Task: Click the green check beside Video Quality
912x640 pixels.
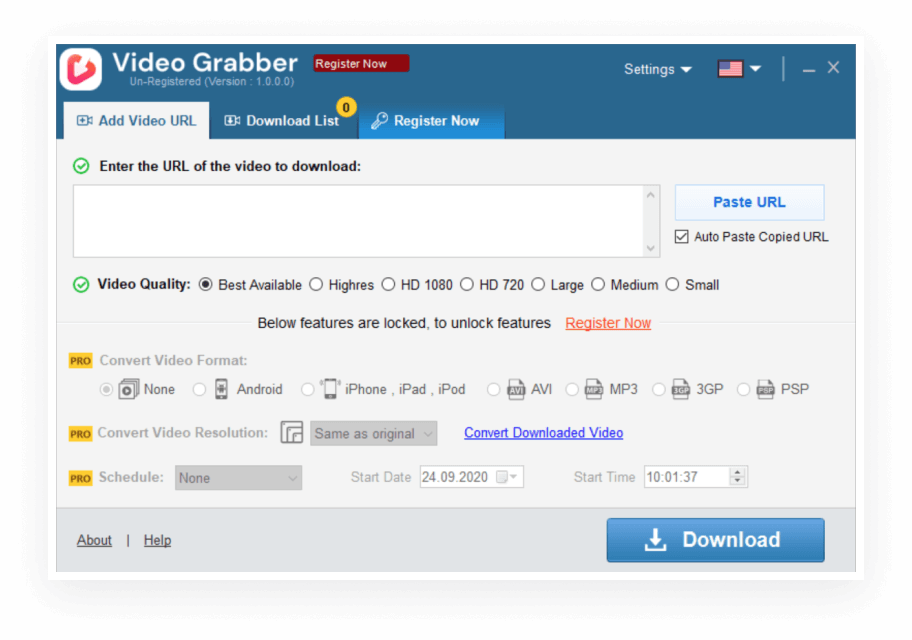Action: (81, 285)
